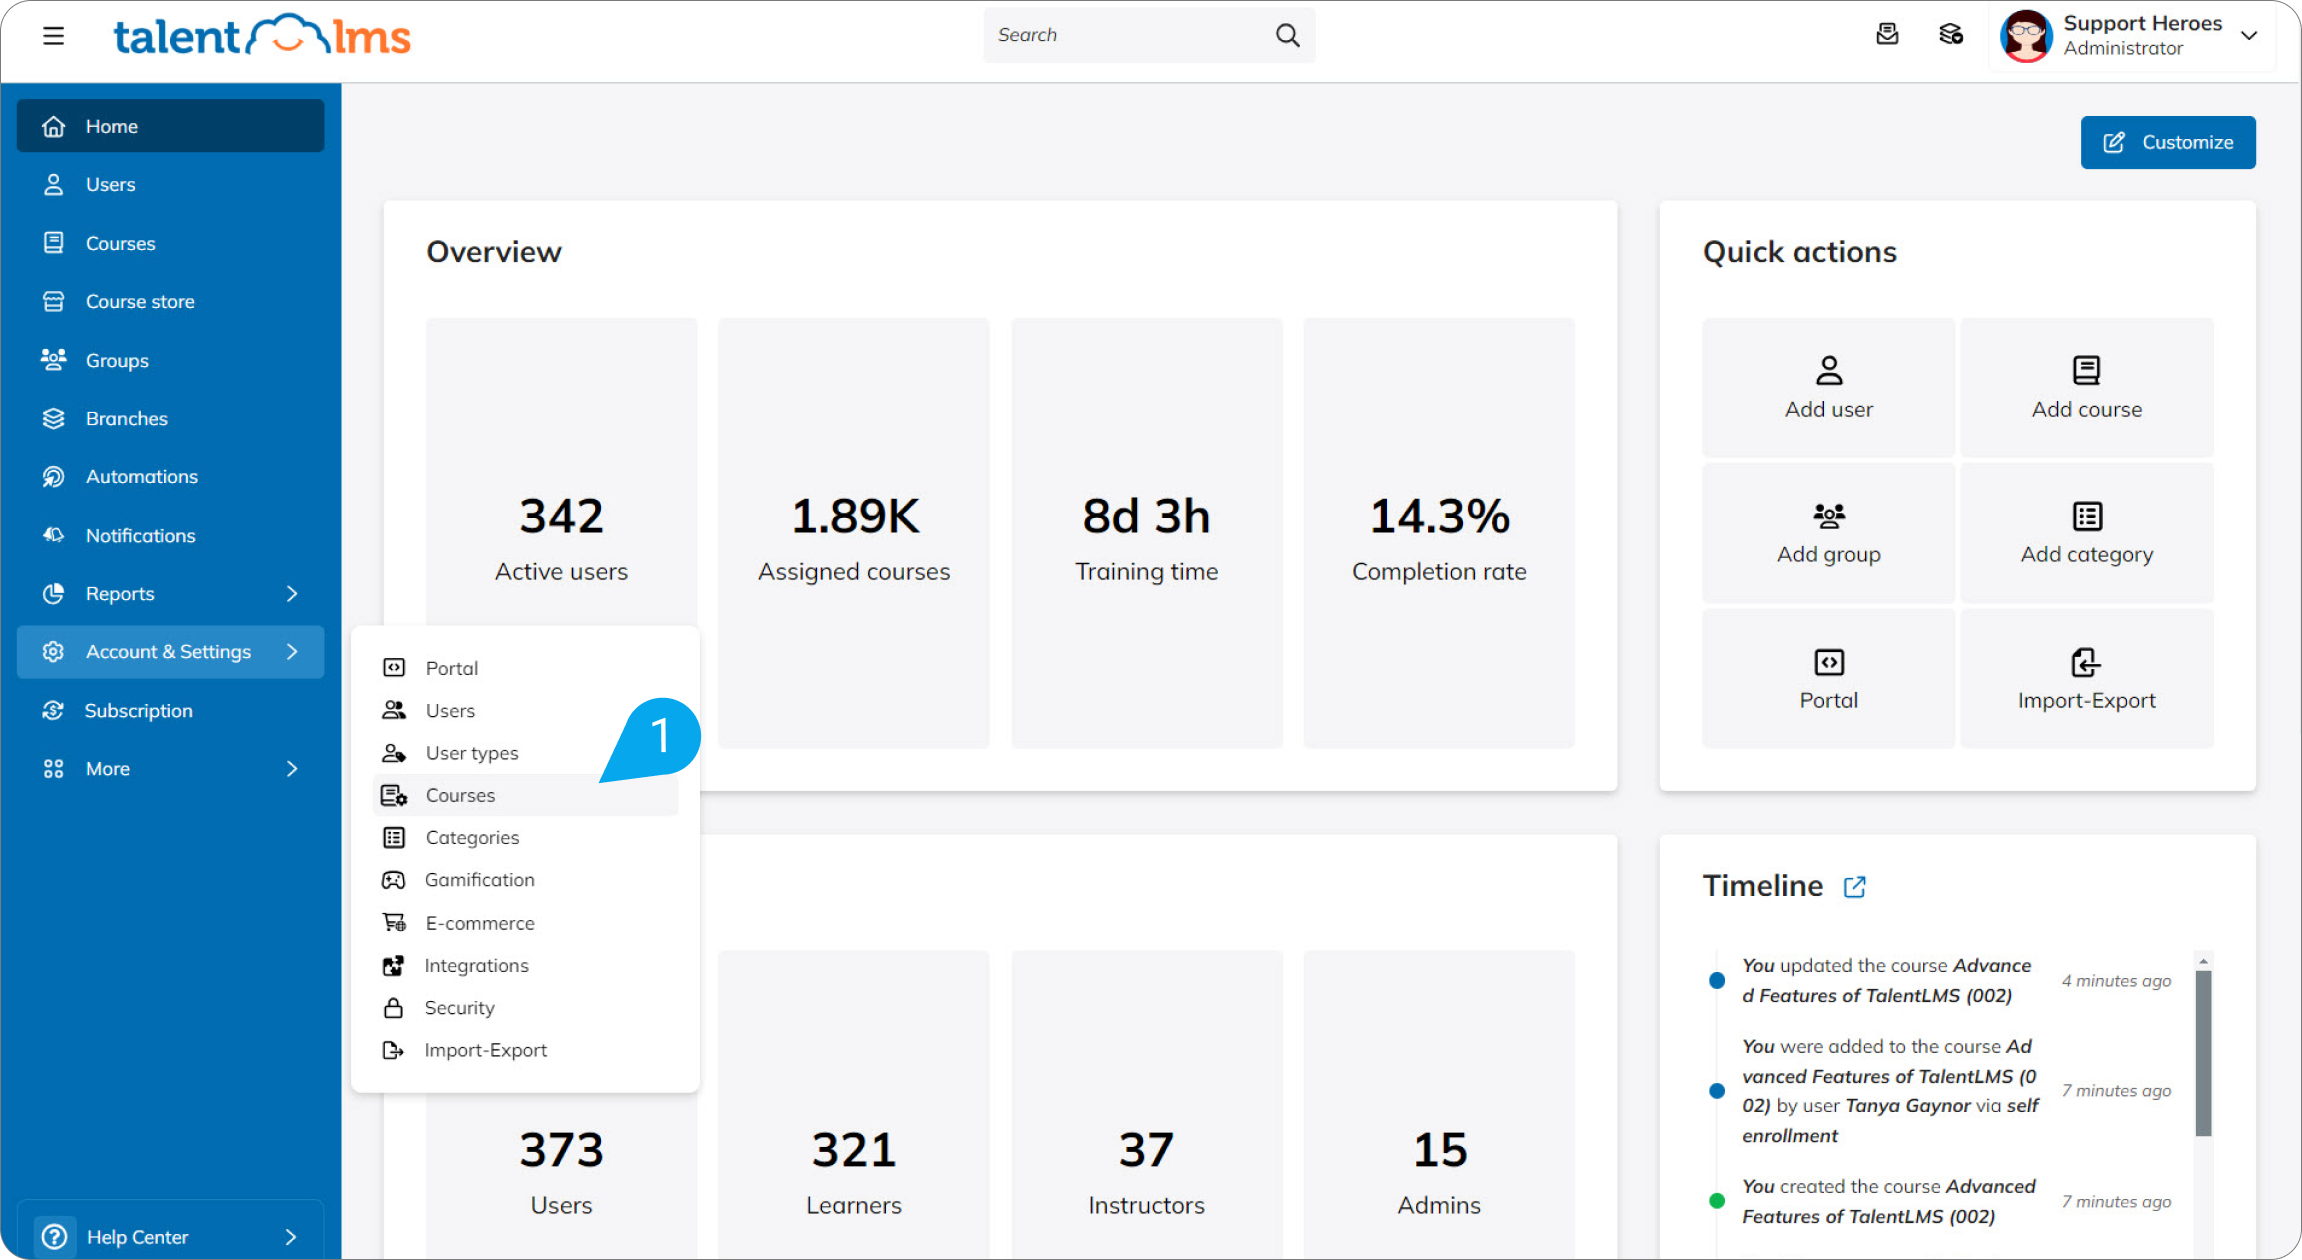Click the Account & Settings gear icon
The height and width of the screenshot is (1260, 2302).
(54, 652)
